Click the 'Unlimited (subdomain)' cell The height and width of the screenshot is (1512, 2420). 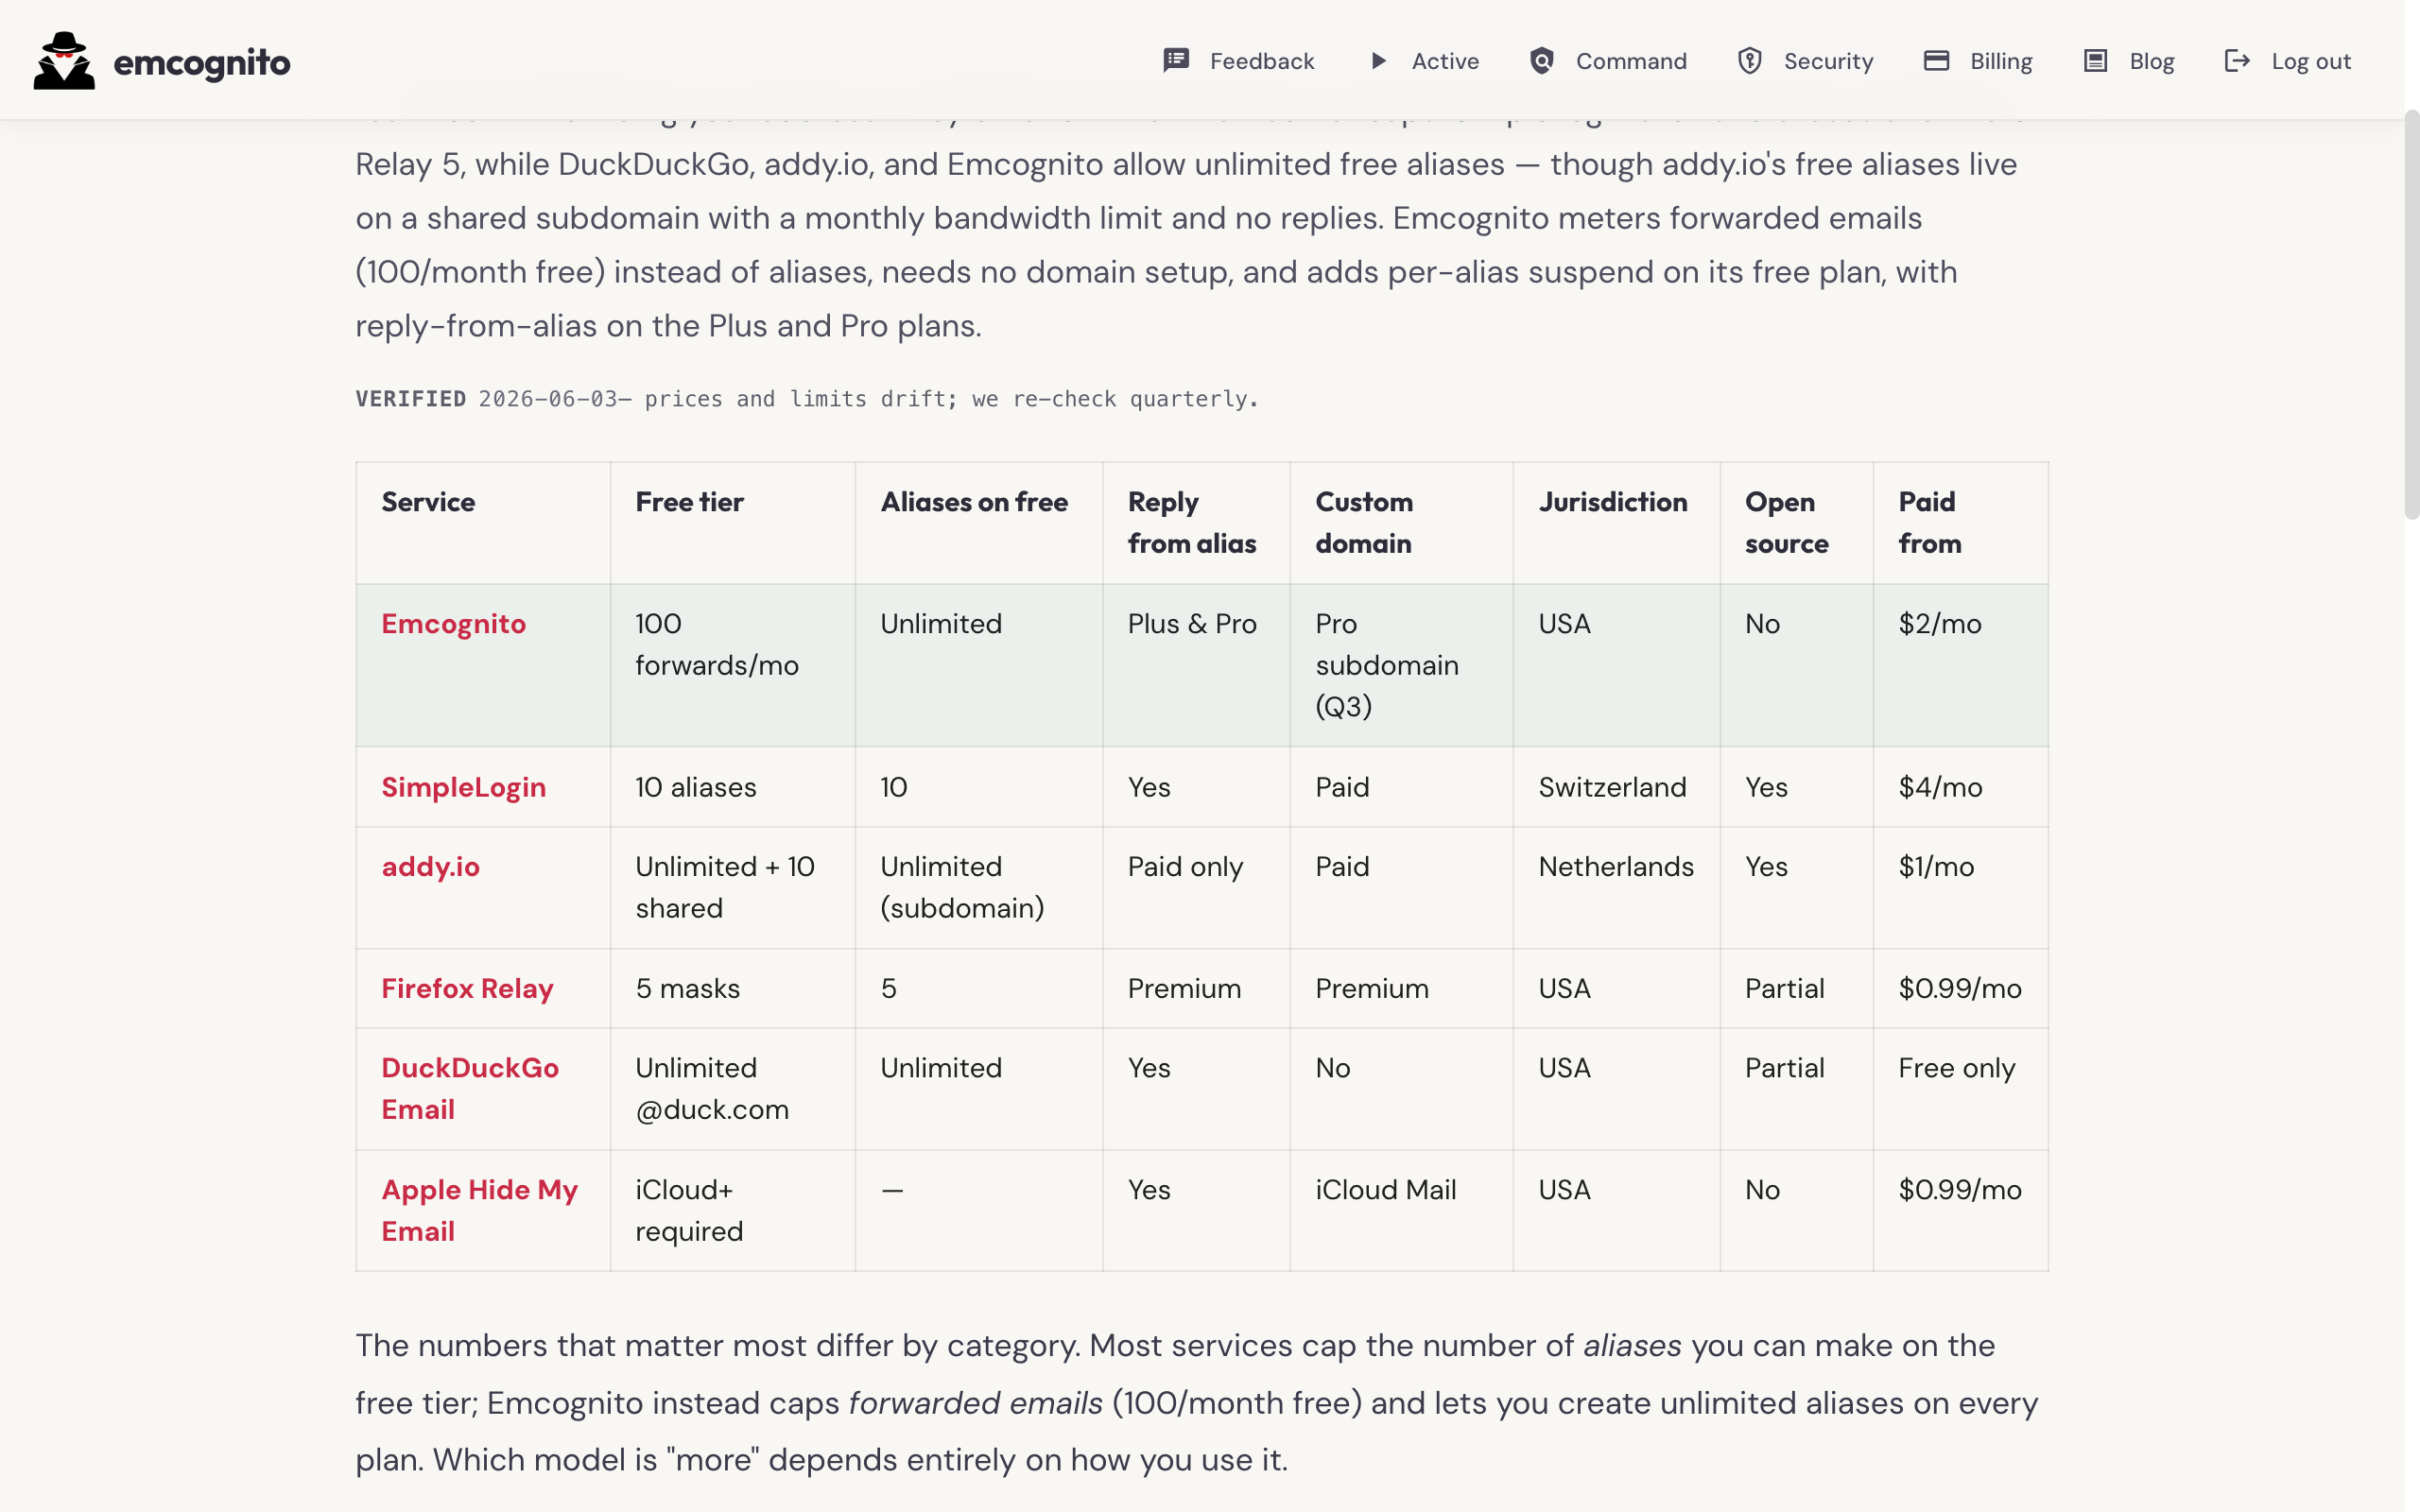(x=978, y=888)
